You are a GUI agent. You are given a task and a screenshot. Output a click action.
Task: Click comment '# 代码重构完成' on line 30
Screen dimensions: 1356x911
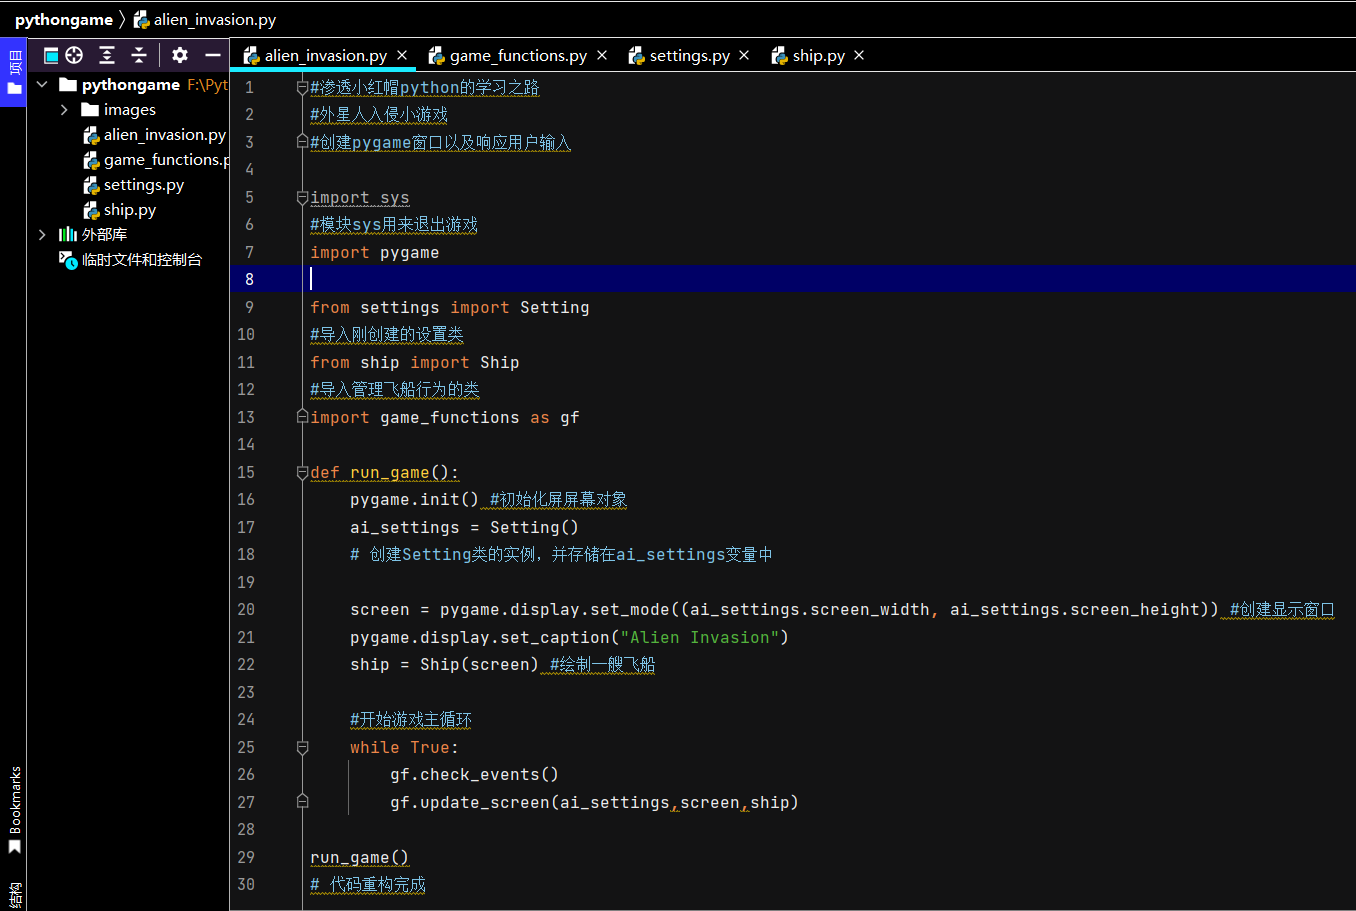[368, 884]
